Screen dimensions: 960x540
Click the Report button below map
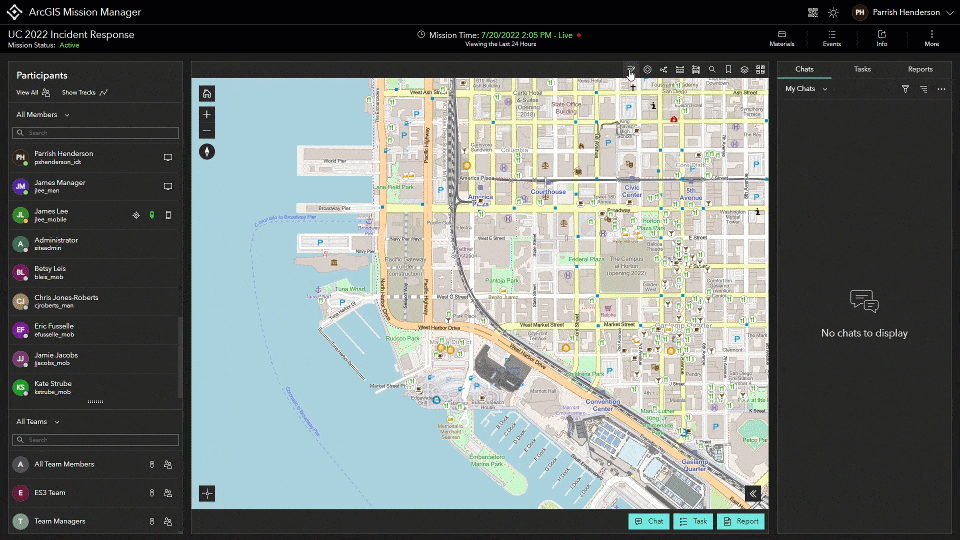coord(741,521)
